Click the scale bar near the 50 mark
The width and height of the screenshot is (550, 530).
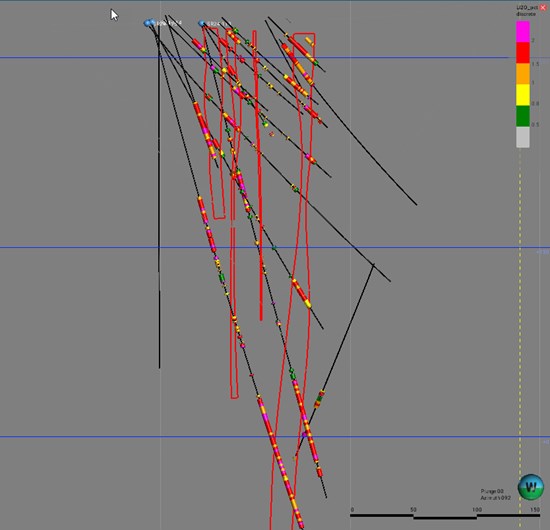coord(414,516)
